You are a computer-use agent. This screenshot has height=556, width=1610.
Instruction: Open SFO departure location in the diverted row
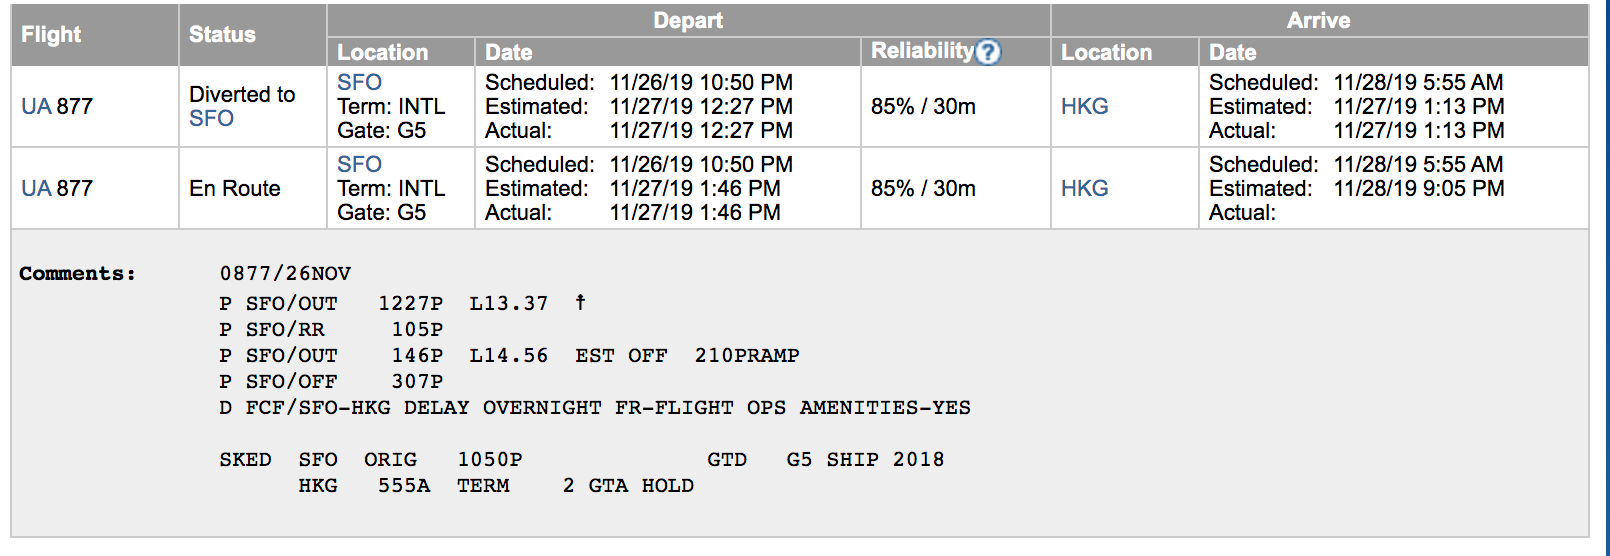pos(359,82)
